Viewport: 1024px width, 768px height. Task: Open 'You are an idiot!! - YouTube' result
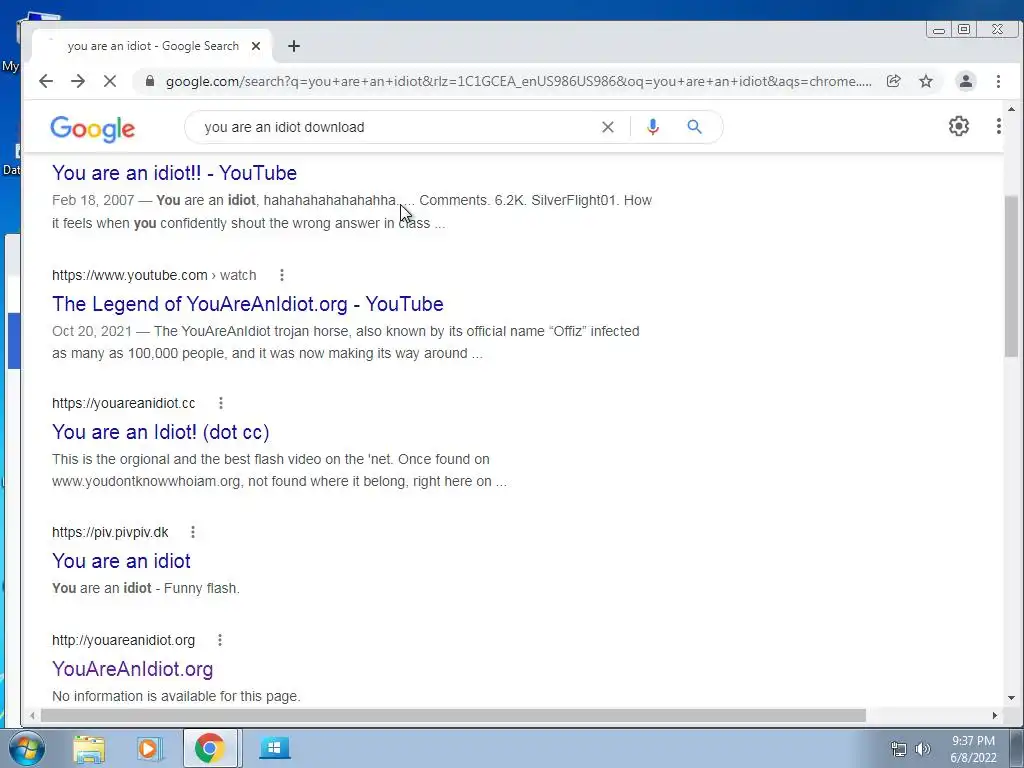tap(174, 173)
